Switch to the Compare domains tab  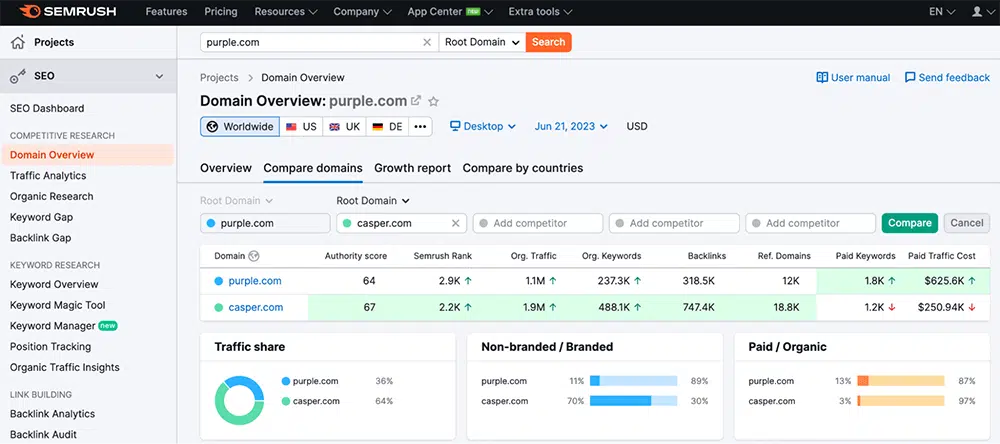(x=313, y=168)
